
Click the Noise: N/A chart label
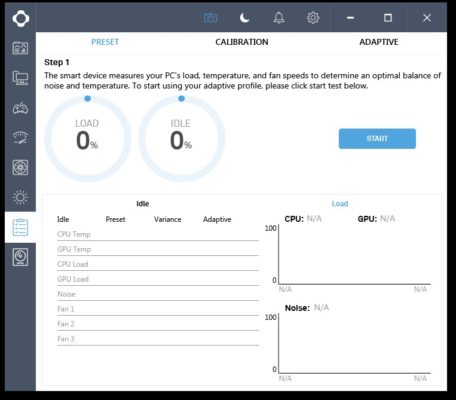pos(307,308)
